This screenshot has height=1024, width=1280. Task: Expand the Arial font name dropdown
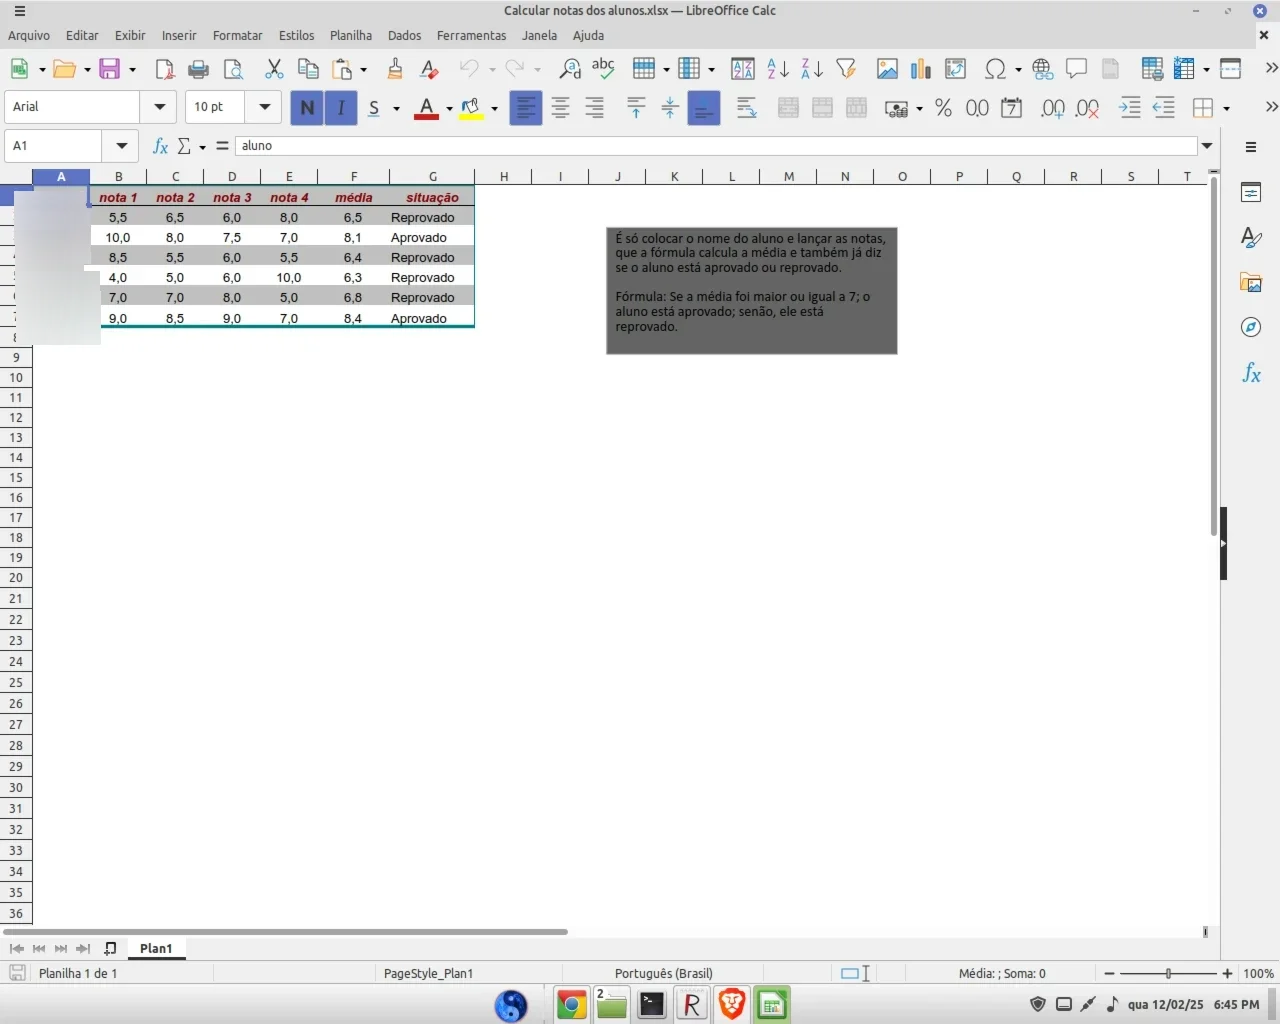159,107
